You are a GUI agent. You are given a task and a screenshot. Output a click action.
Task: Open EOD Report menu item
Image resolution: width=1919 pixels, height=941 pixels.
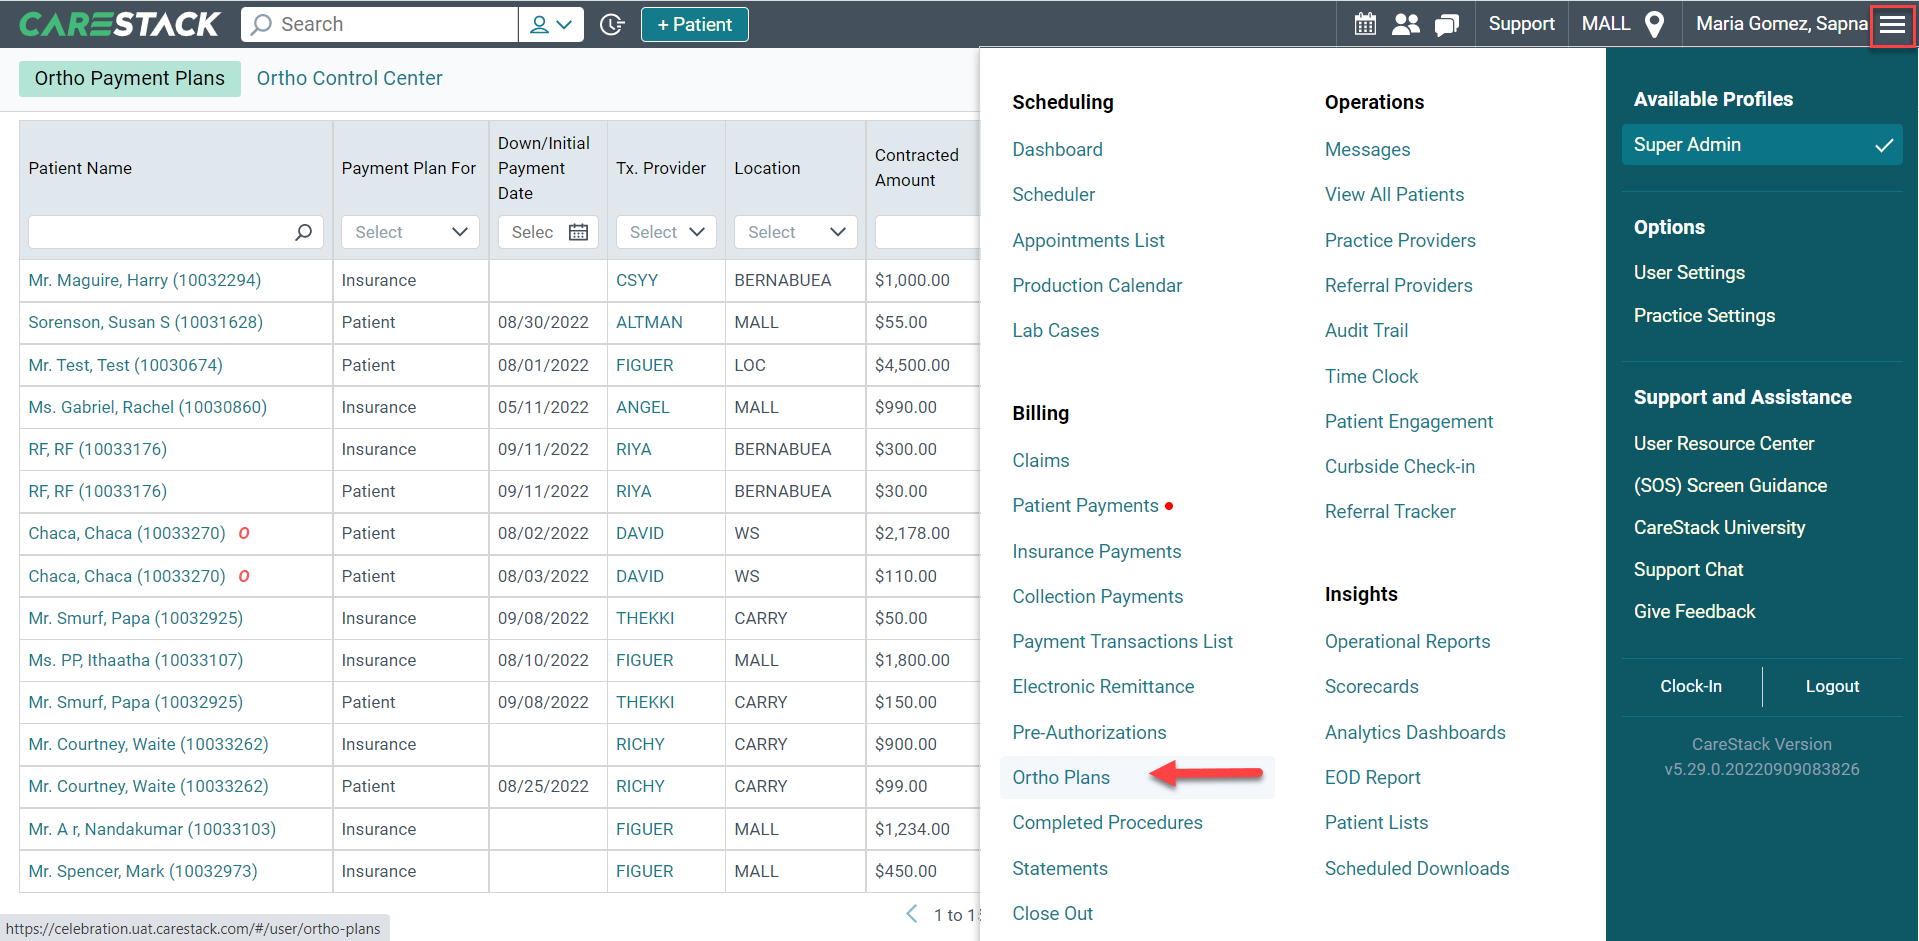pyautogui.click(x=1372, y=777)
